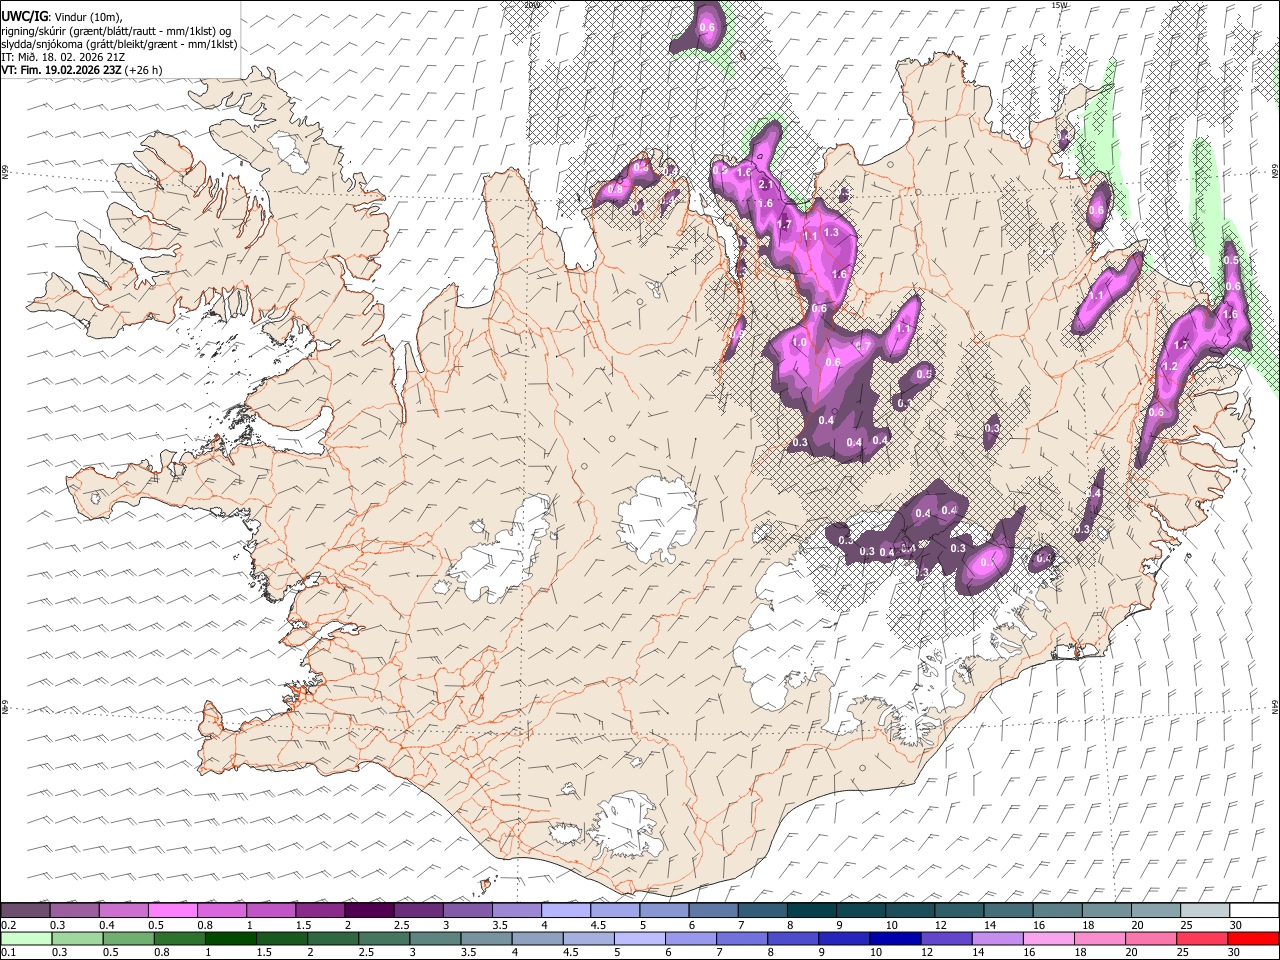This screenshot has width=1280, height=960.
Task: Click the 'rigning/skúrir' legend description line
Action: [x=116, y=29]
